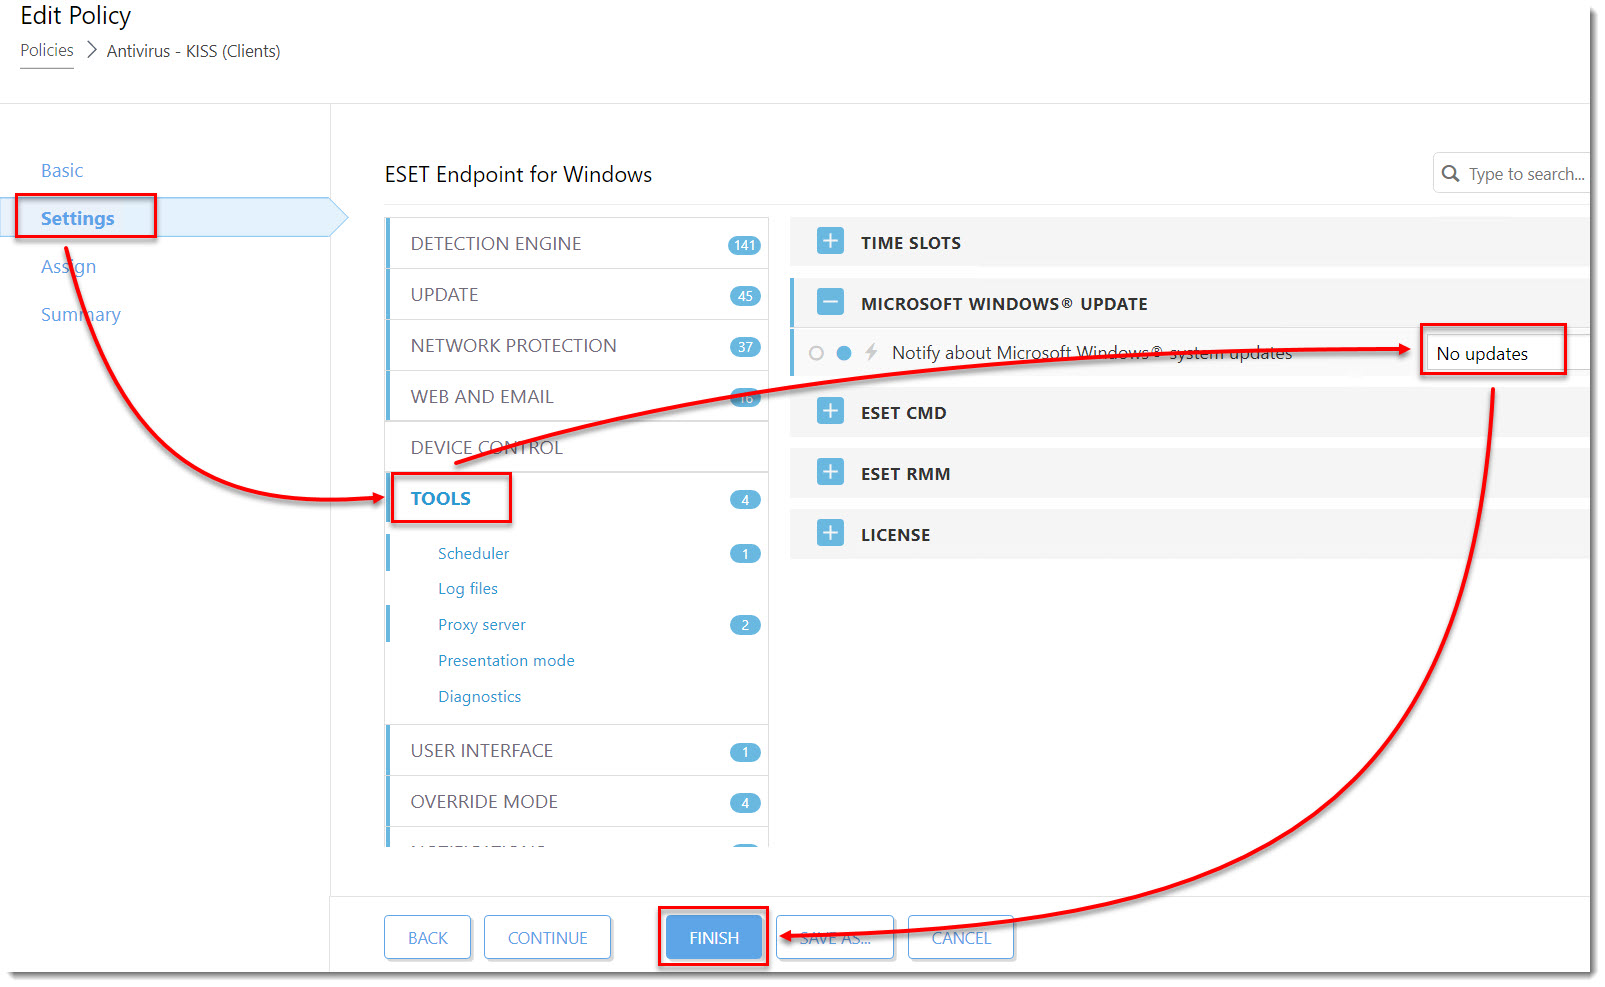Click the lightning bolt icon beside Notify setting

[871, 352]
